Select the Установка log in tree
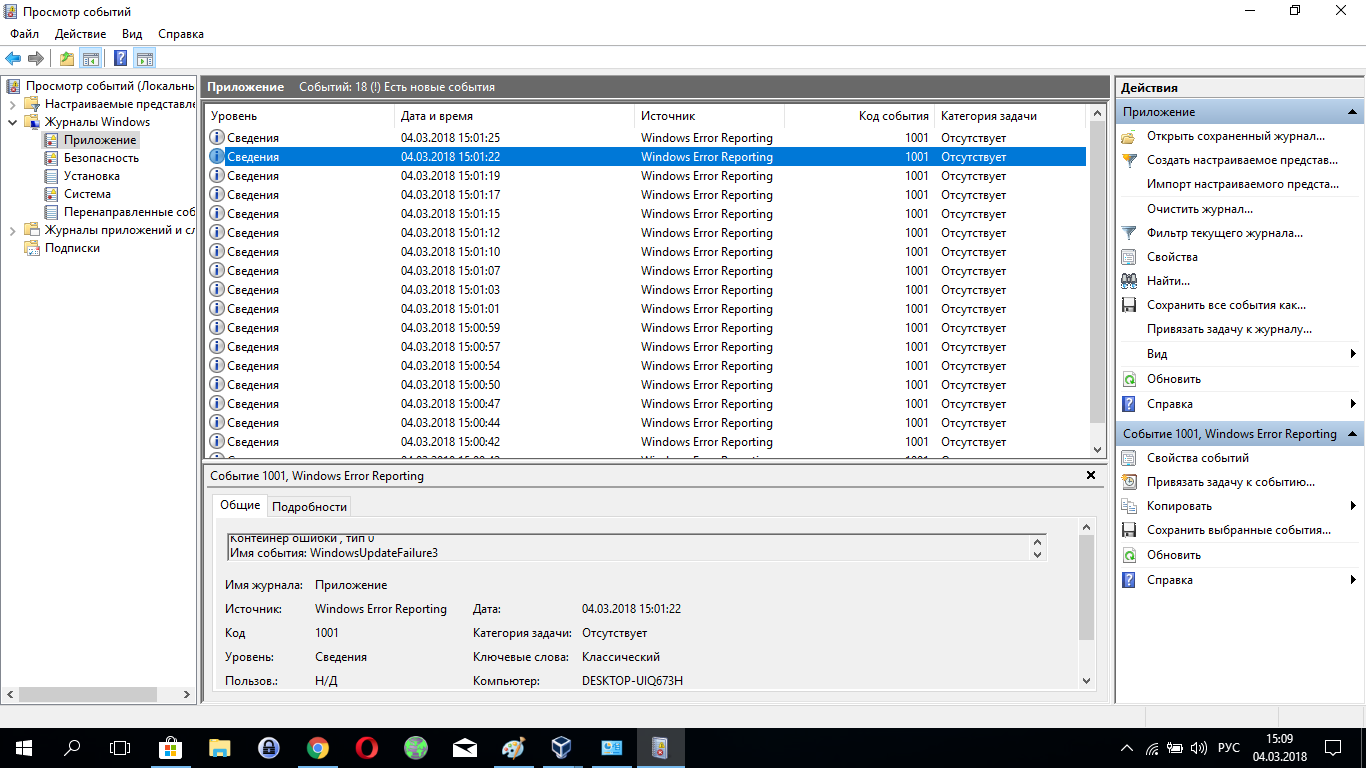This screenshot has height=768, width=1366. pyautogui.click(x=92, y=176)
